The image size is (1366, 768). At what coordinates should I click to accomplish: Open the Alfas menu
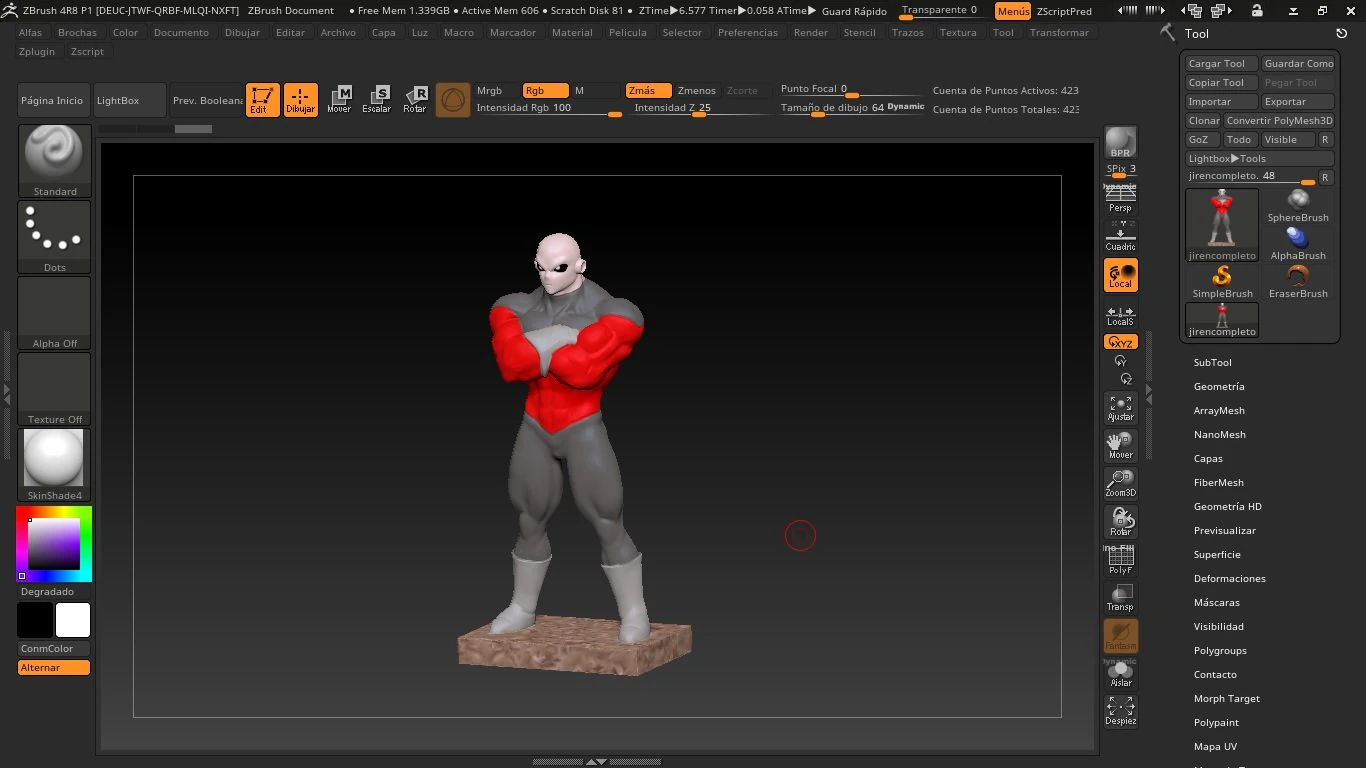click(30, 32)
